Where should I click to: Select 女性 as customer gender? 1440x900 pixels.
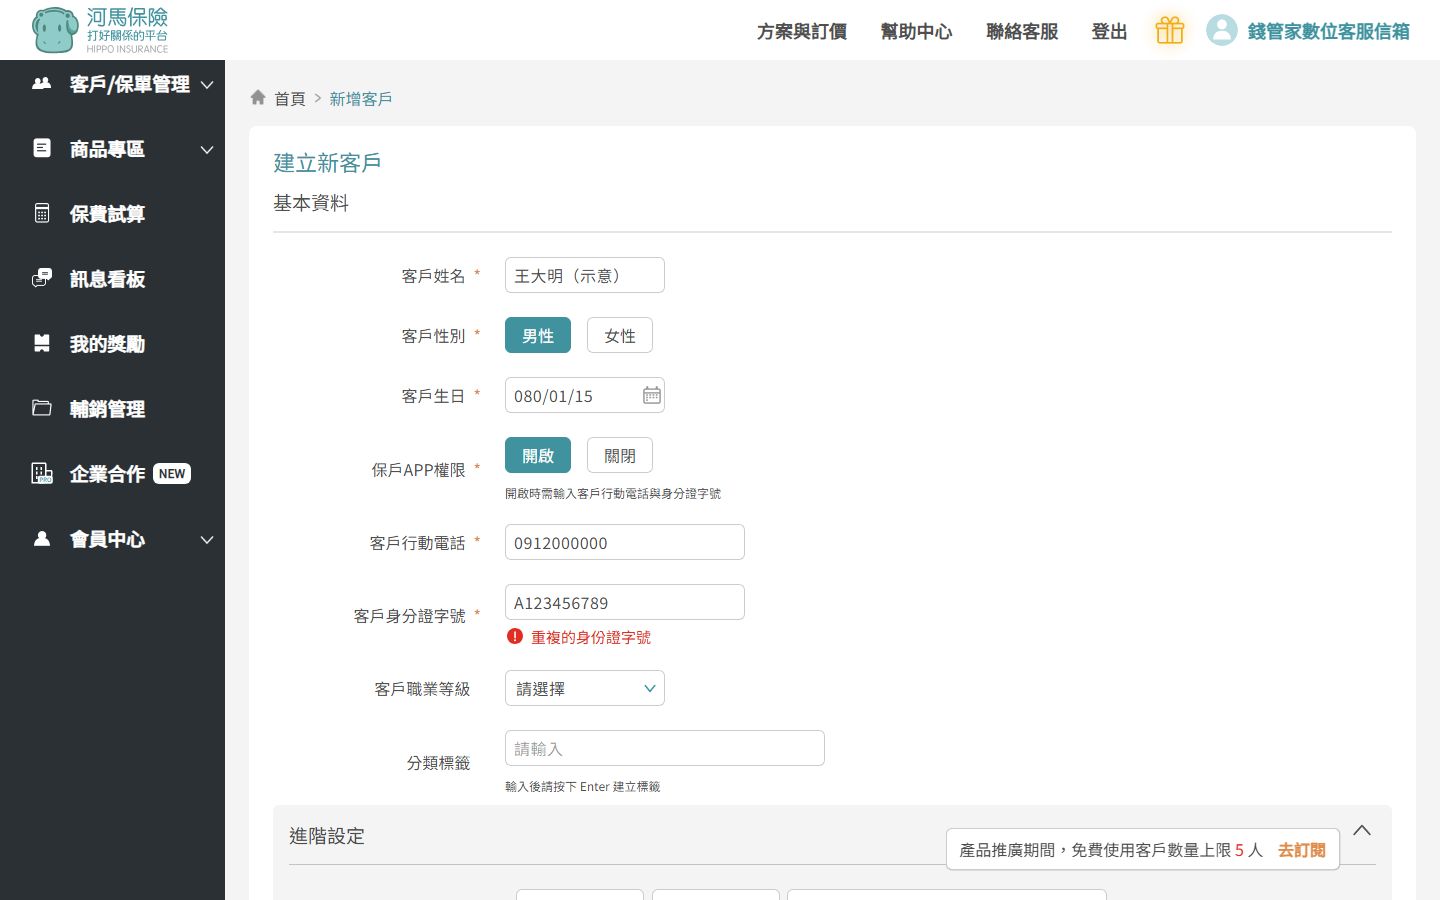[619, 336]
